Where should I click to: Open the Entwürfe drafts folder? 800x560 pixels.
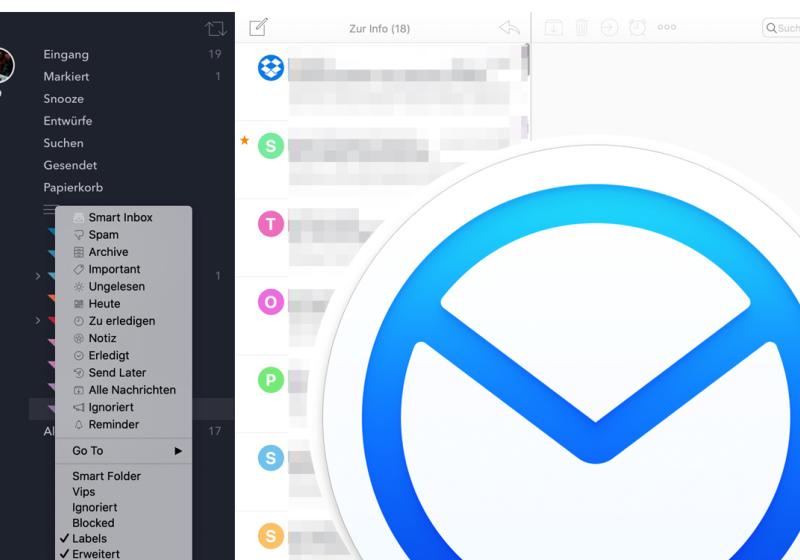click(x=68, y=121)
